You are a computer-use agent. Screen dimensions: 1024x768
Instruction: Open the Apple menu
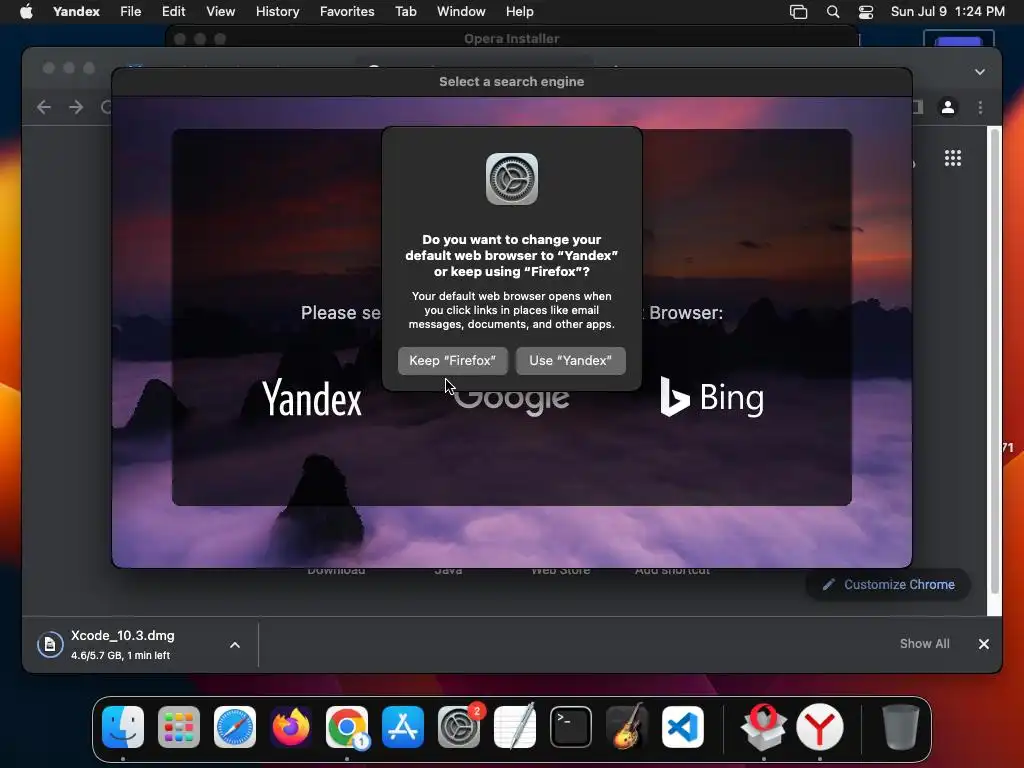click(x=26, y=11)
